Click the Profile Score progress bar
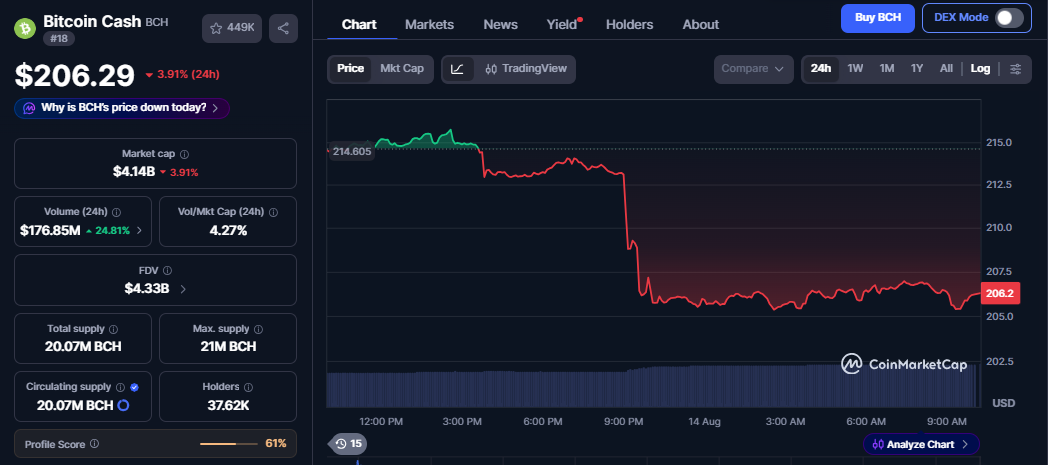The width and height of the screenshot is (1048, 465). point(229,444)
